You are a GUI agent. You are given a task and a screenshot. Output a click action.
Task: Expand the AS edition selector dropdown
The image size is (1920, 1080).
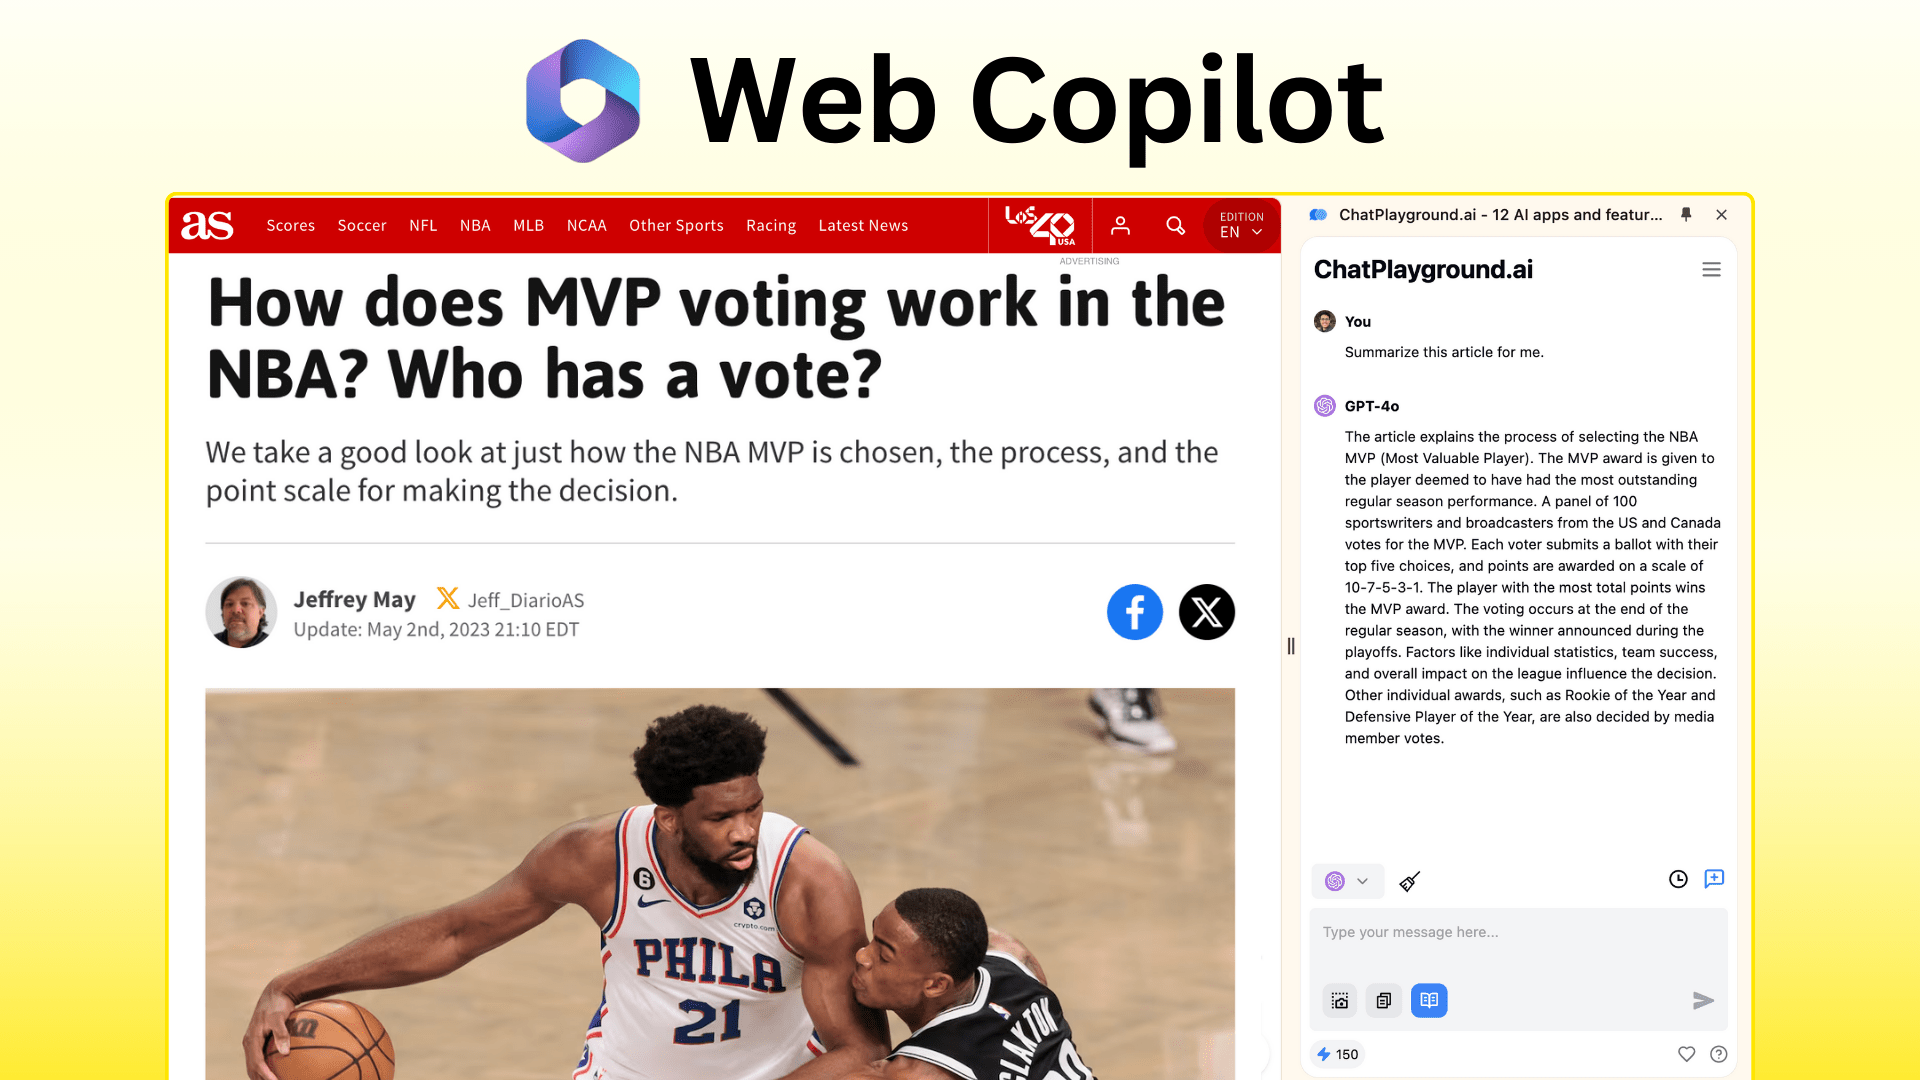click(x=1240, y=224)
